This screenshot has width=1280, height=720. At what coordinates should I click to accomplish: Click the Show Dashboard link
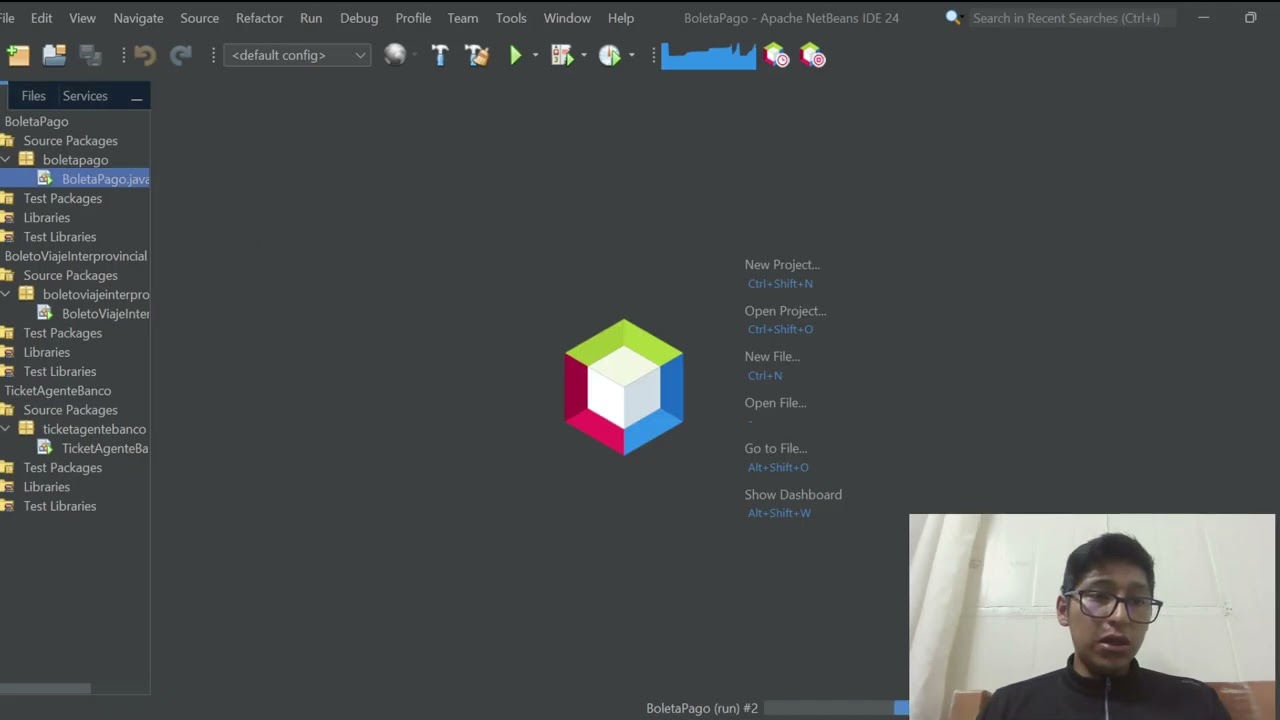[793, 495]
